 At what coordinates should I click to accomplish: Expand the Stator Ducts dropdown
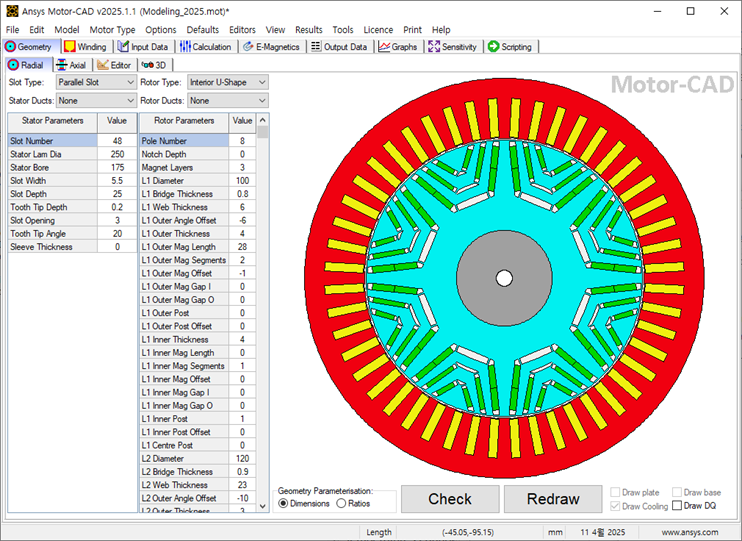[130, 101]
